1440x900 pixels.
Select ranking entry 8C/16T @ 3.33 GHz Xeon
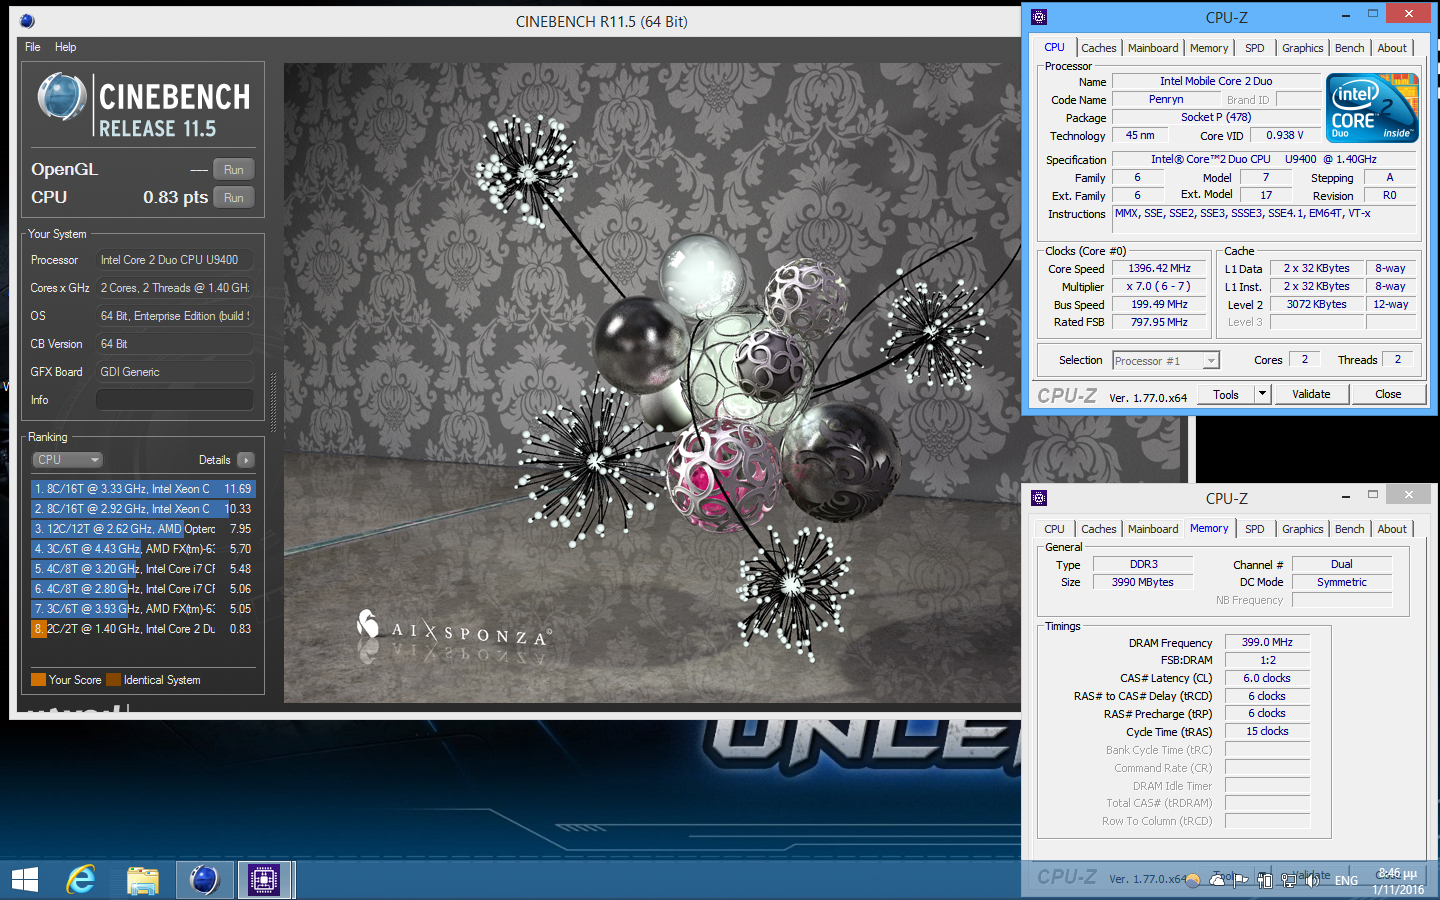[x=143, y=489]
